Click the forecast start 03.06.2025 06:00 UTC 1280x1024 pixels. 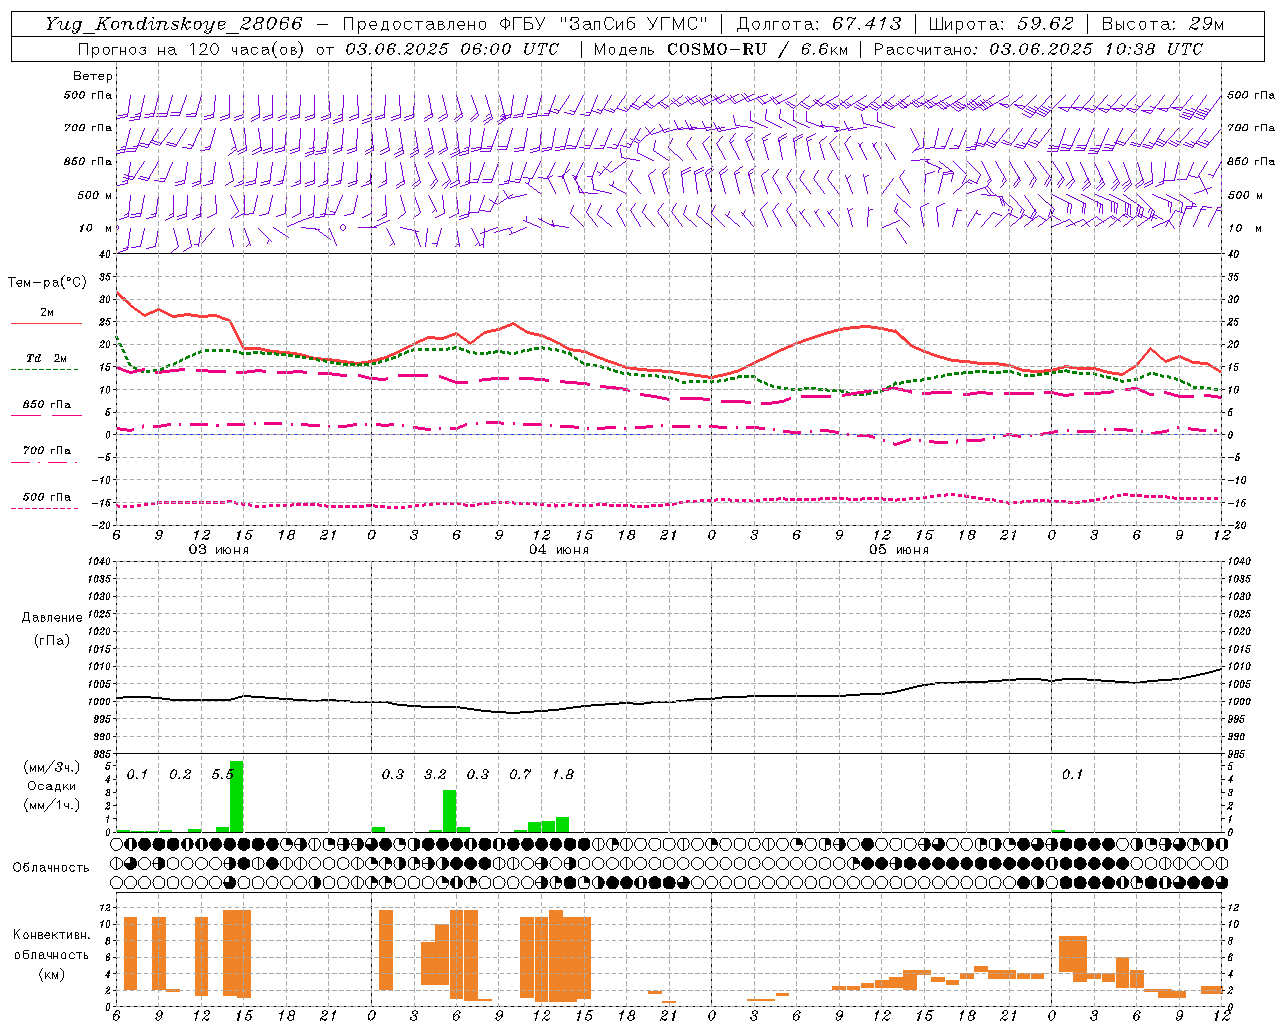click(452, 49)
